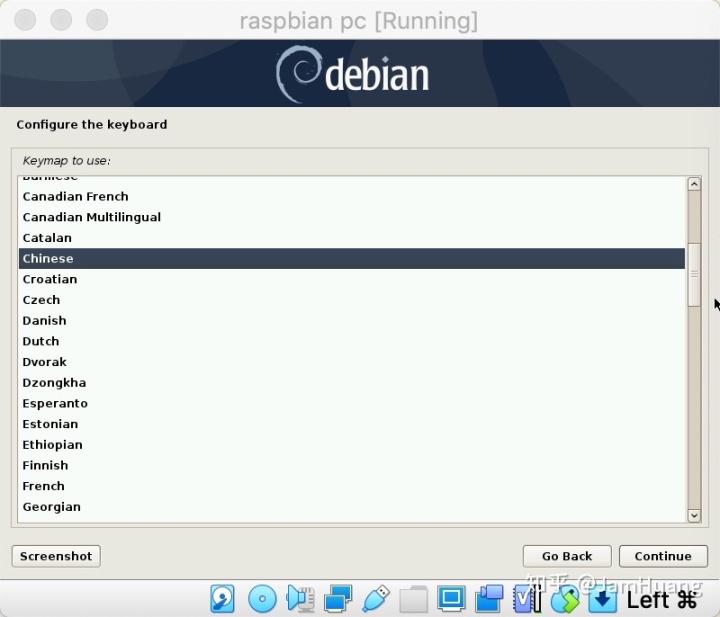The height and width of the screenshot is (617, 720).
Task: Open the shared folders indicator
Action: point(413,599)
